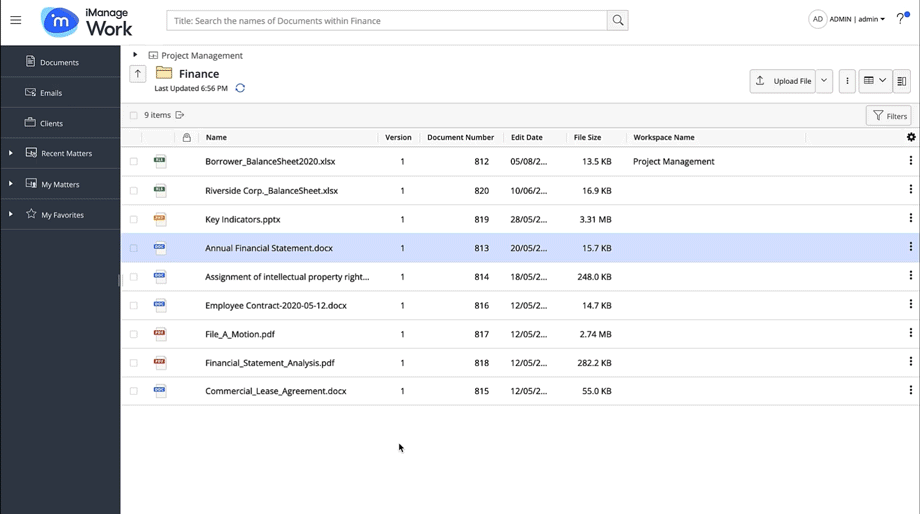Go up one folder level arrow

138,74
